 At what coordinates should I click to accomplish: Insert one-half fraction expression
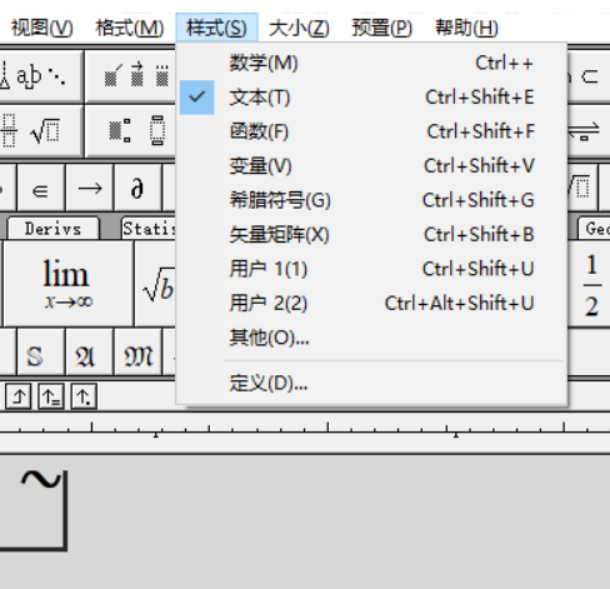(x=591, y=284)
